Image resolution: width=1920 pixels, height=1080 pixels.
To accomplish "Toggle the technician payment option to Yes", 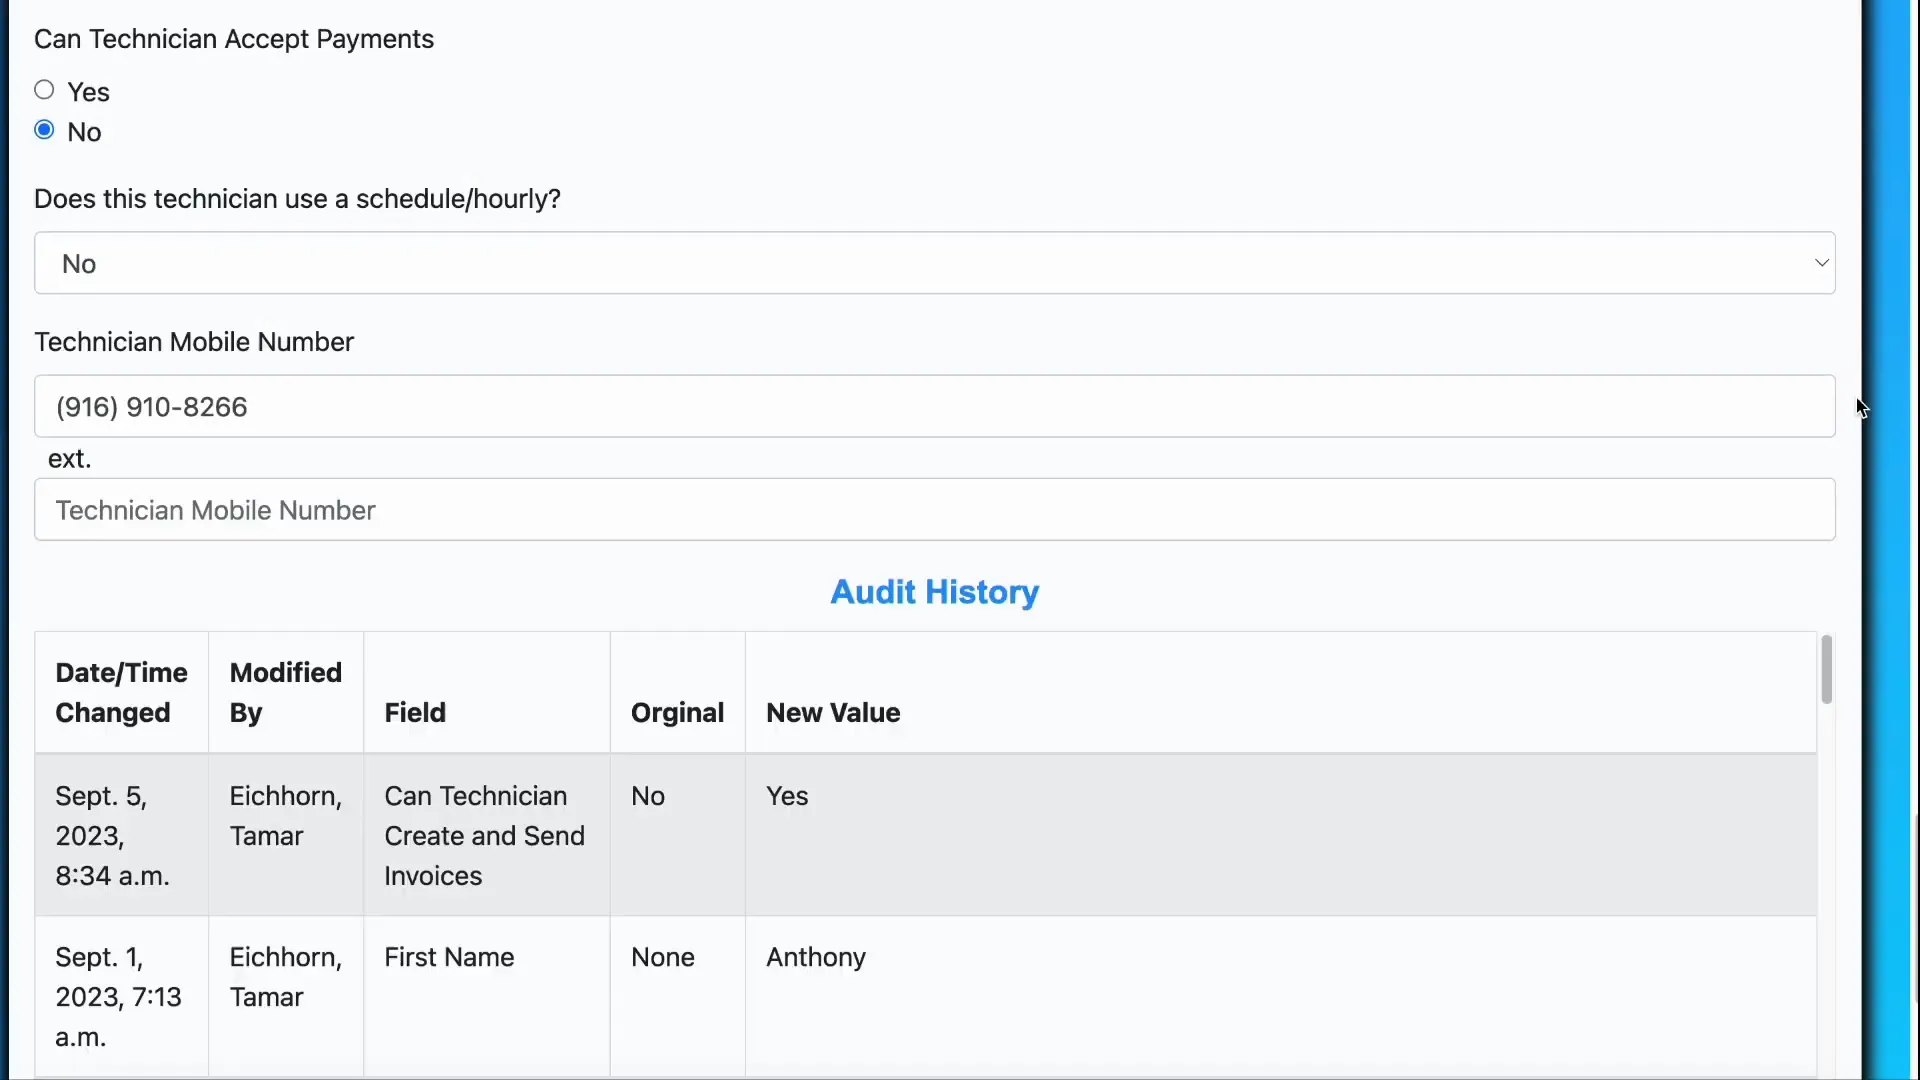I will pyautogui.click(x=44, y=90).
